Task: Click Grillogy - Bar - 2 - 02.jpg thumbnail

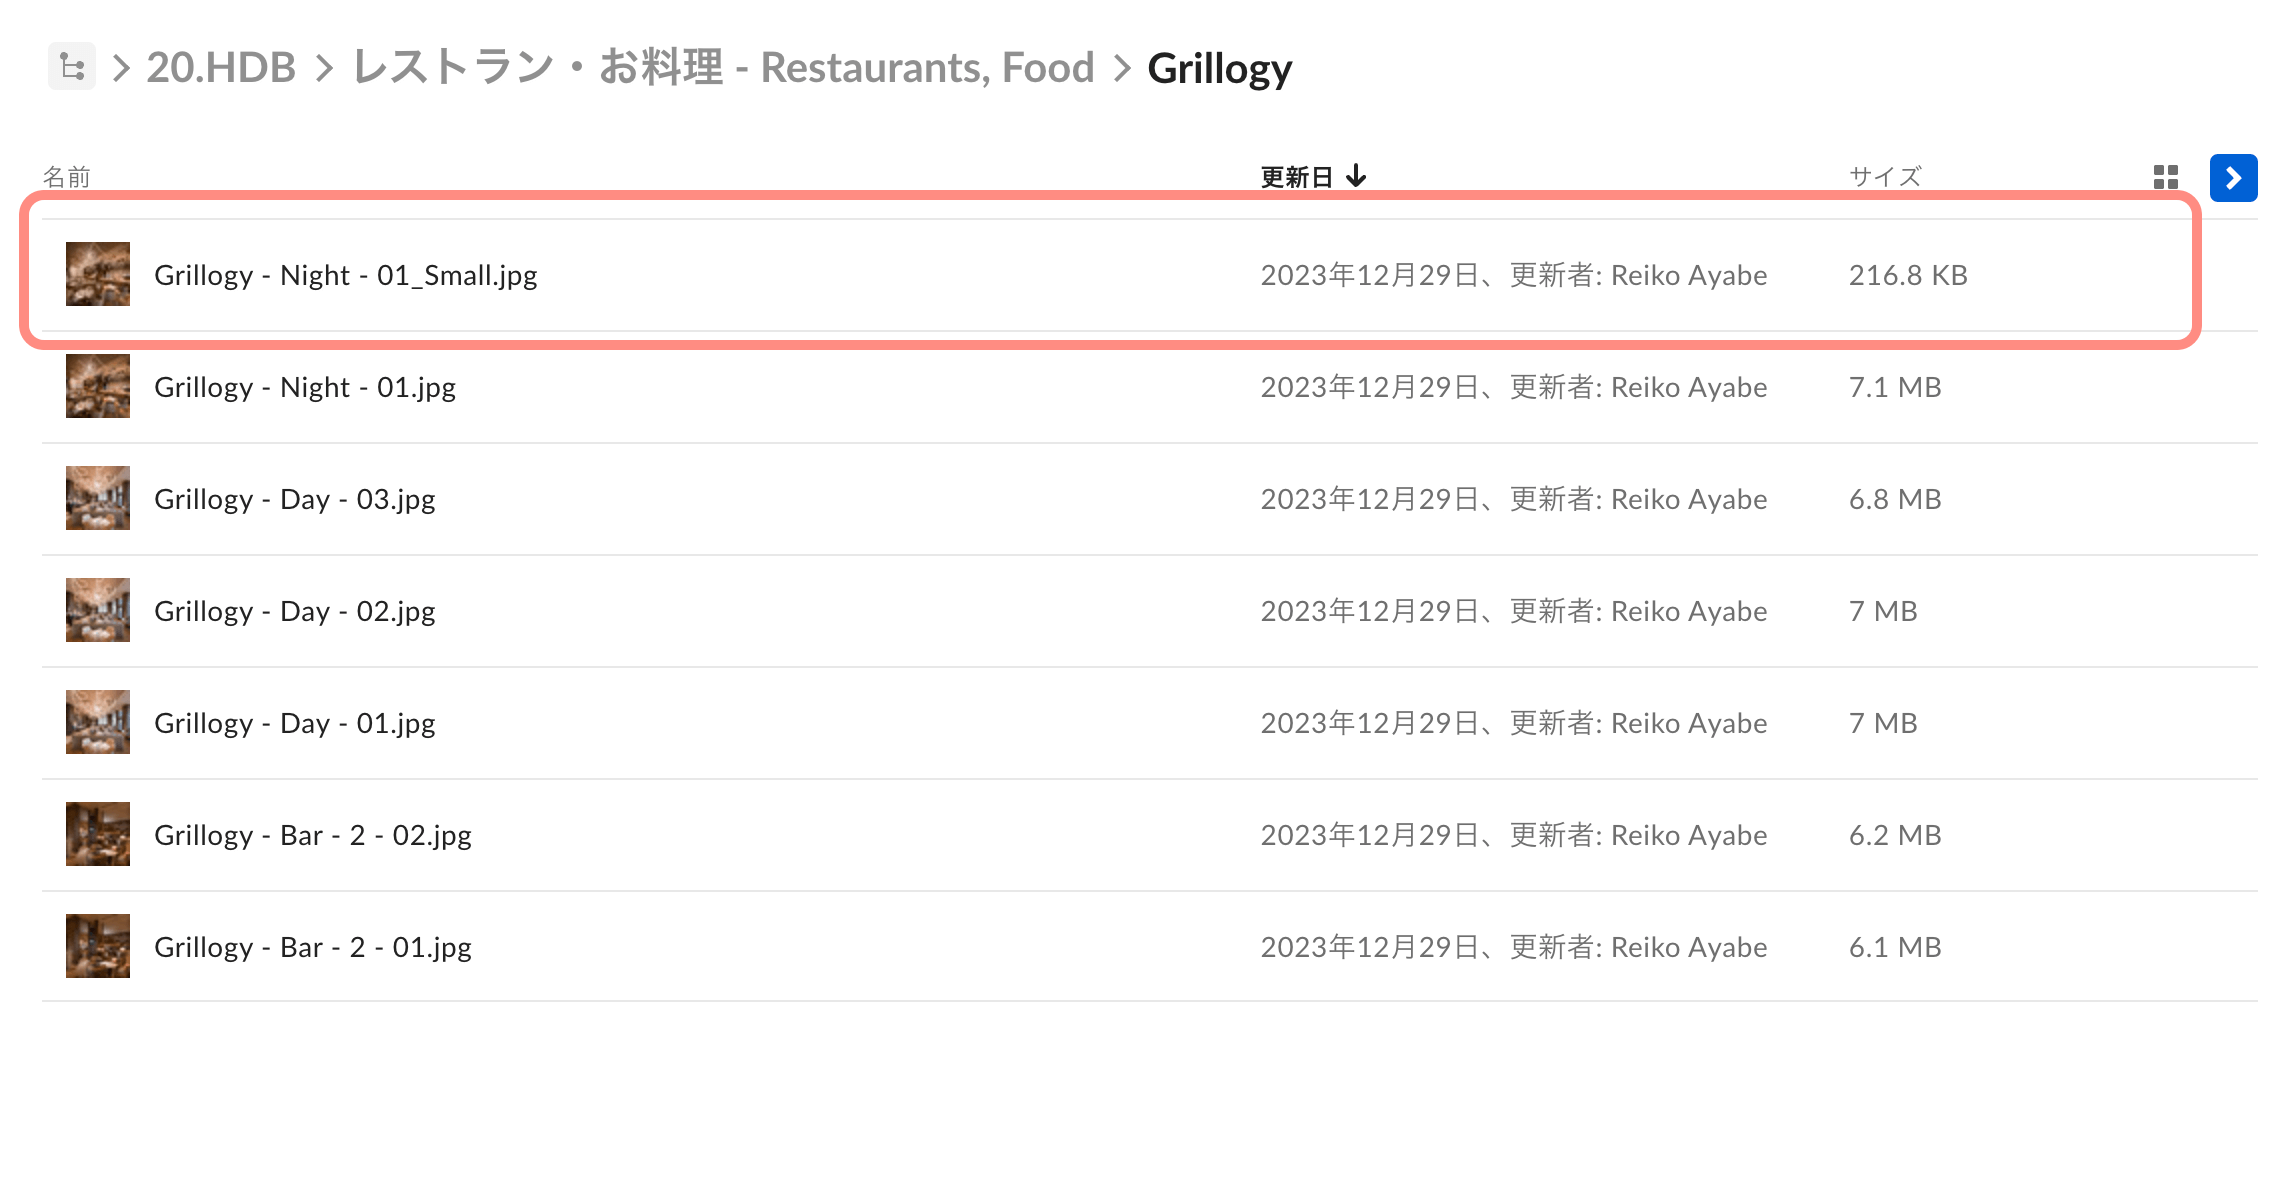Action: click(x=98, y=834)
